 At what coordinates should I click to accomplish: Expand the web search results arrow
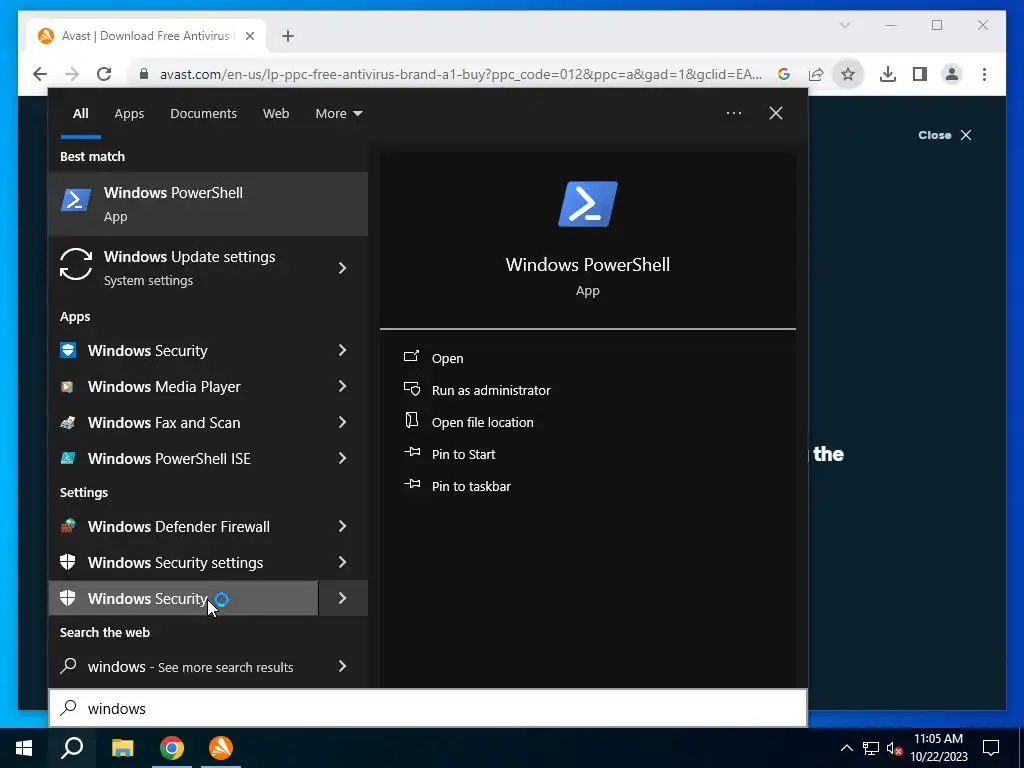coord(342,666)
